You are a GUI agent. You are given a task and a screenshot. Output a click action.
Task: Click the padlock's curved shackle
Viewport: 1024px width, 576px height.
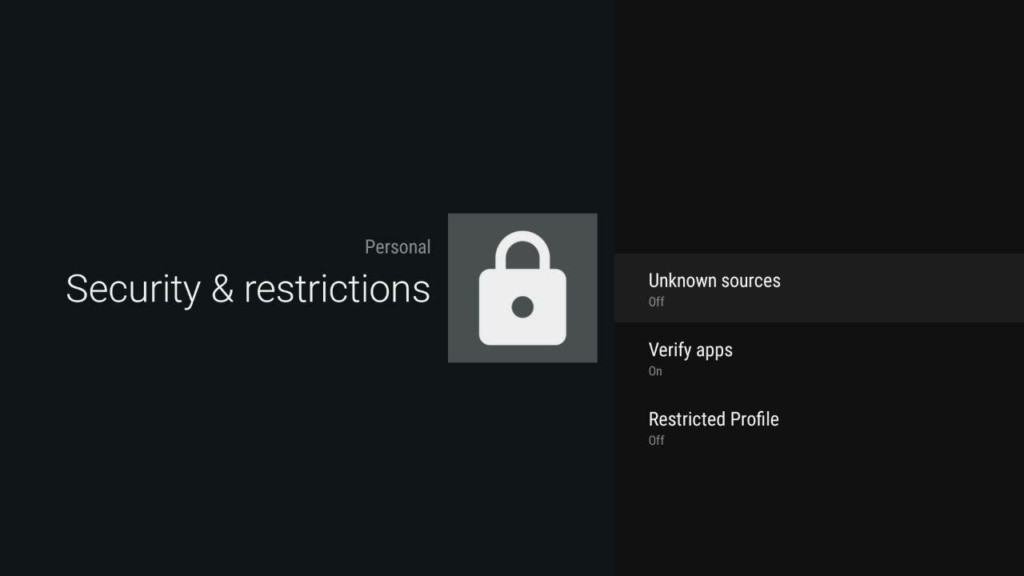click(x=522, y=246)
